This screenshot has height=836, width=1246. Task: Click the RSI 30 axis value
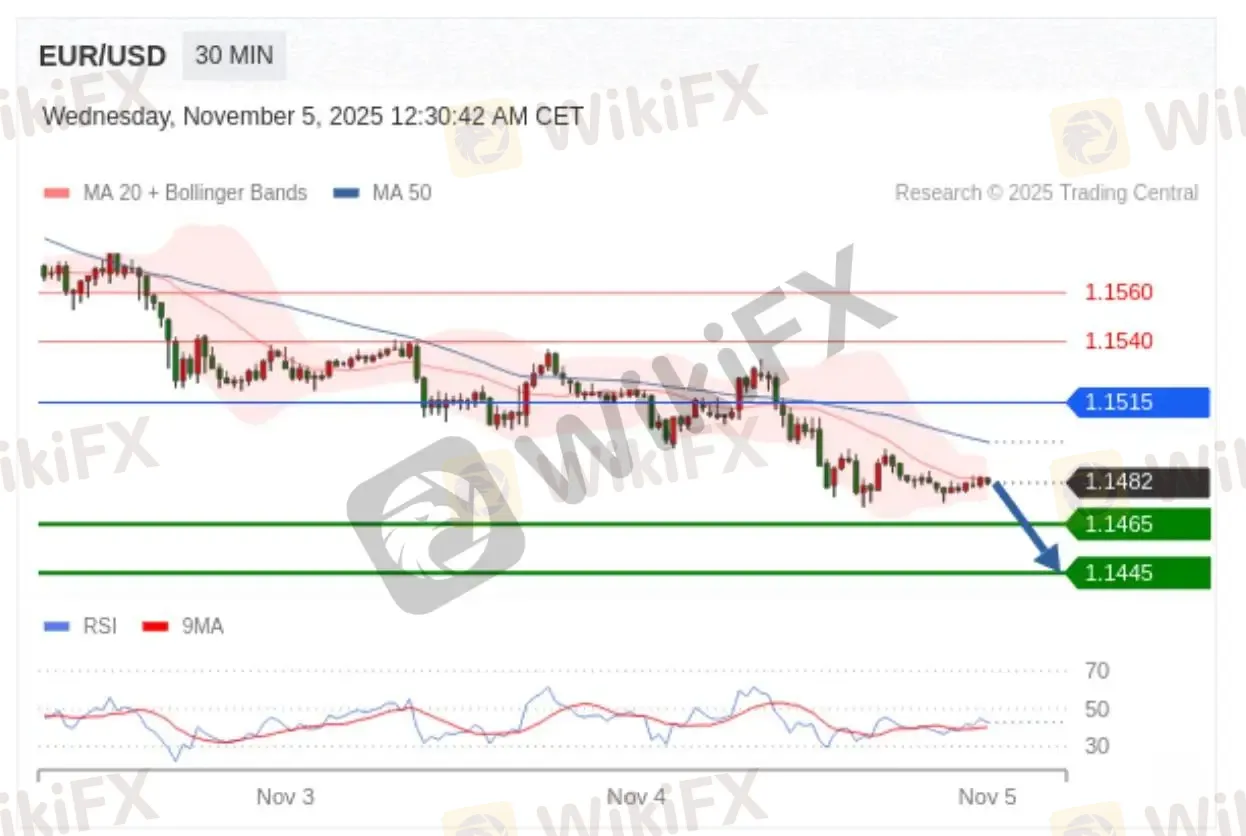tap(1097, 746)
